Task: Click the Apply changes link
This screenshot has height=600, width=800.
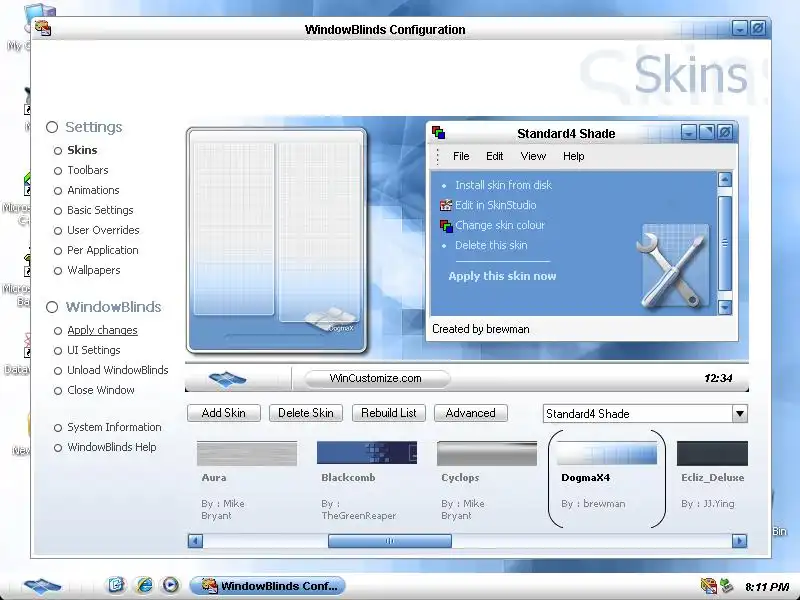Action: tap(102, 330)
